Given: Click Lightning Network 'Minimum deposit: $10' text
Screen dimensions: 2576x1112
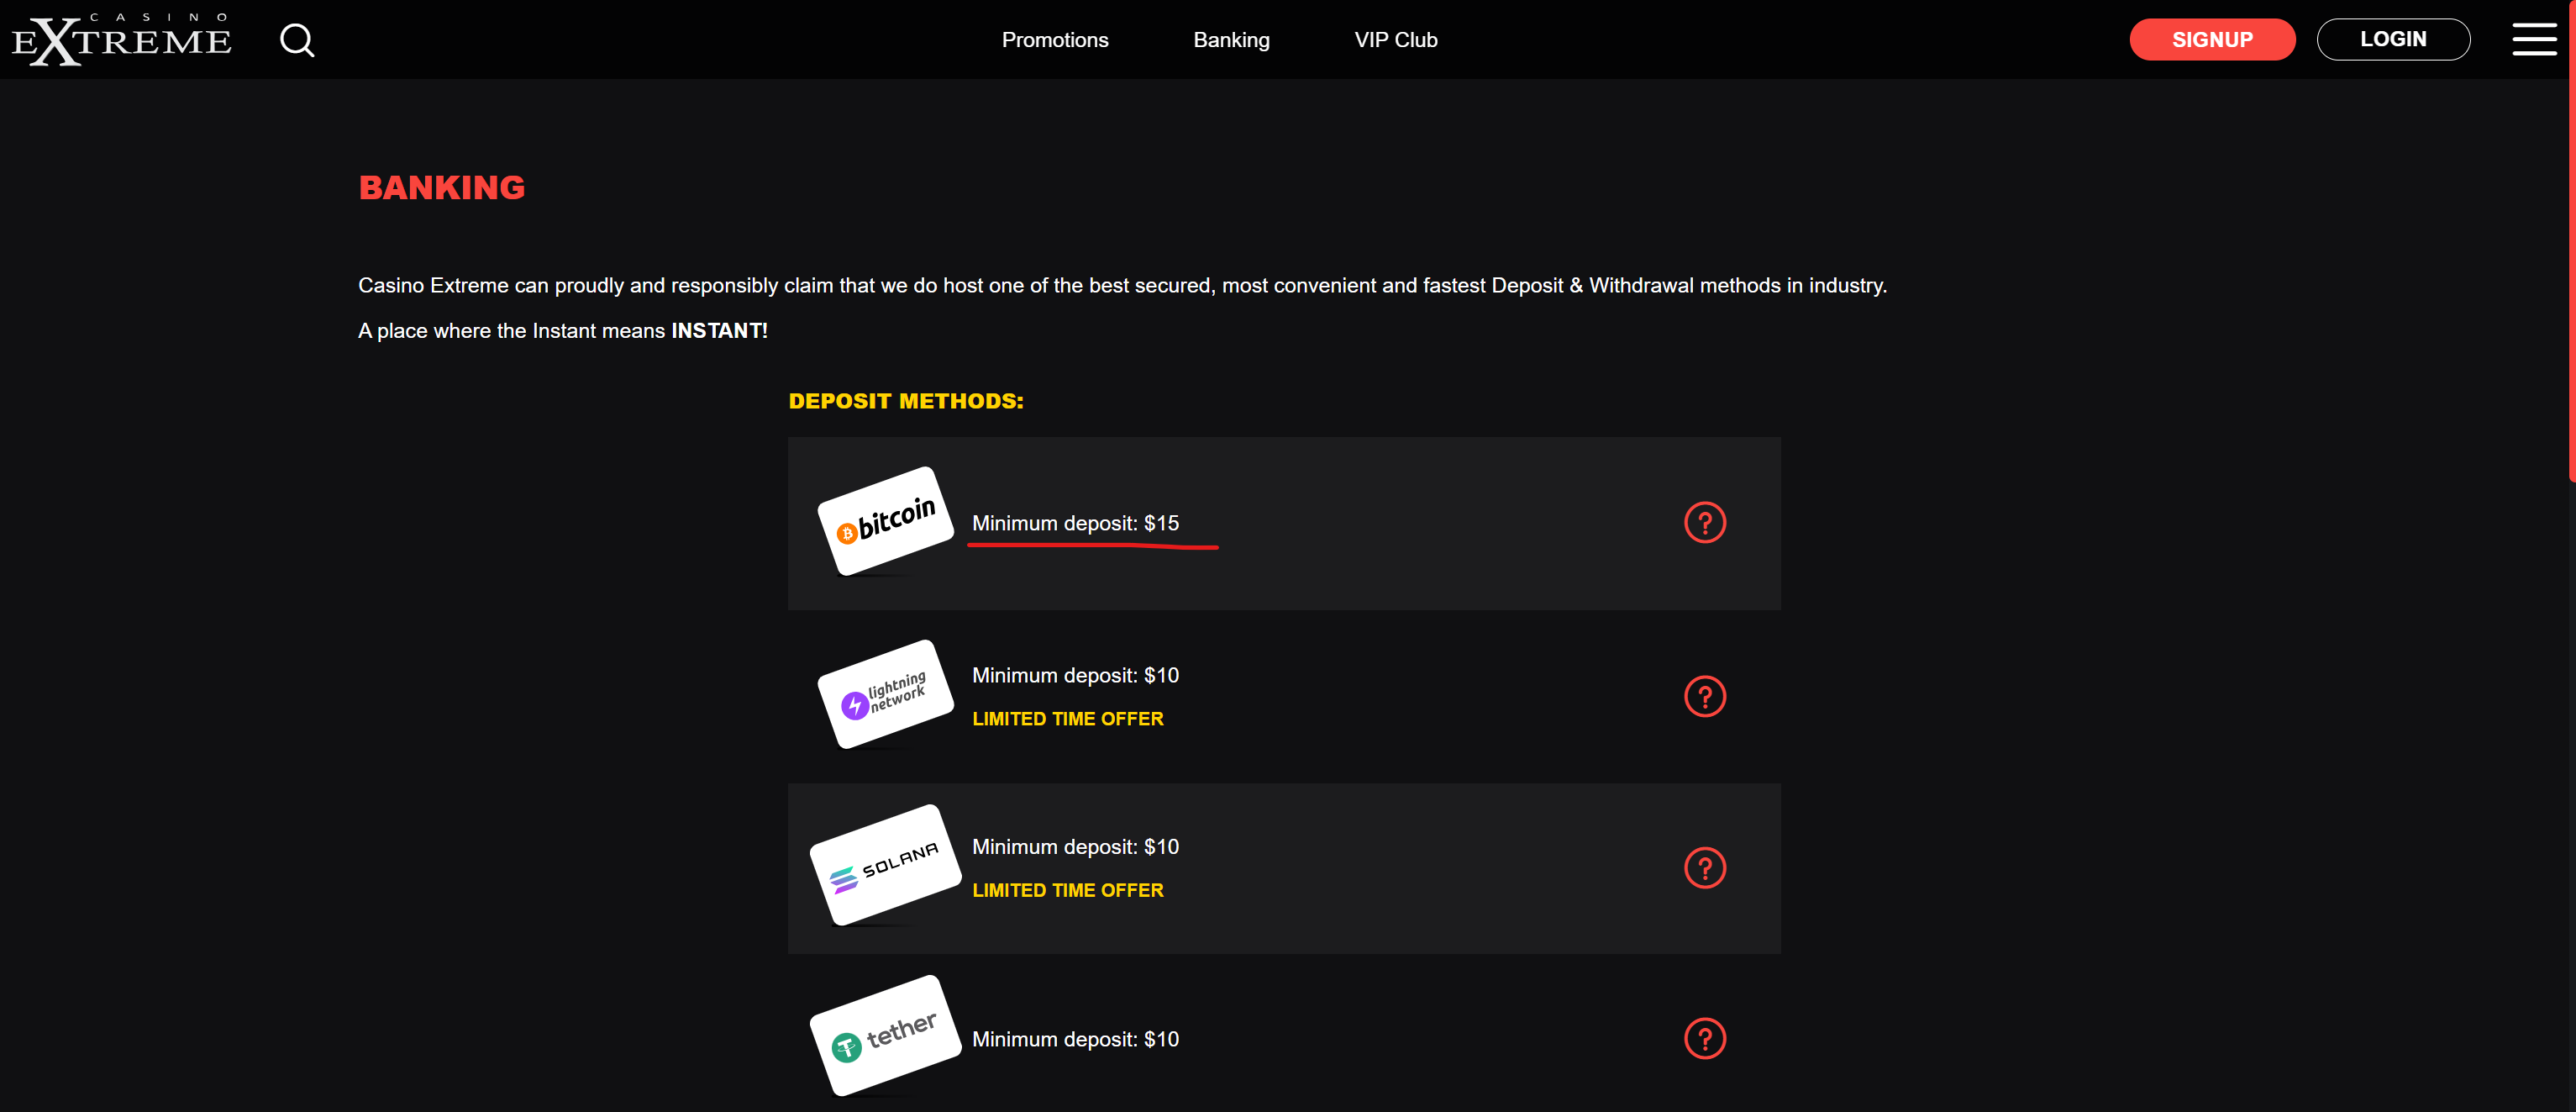Looking at the screenshot, I should click(1075, 675).
